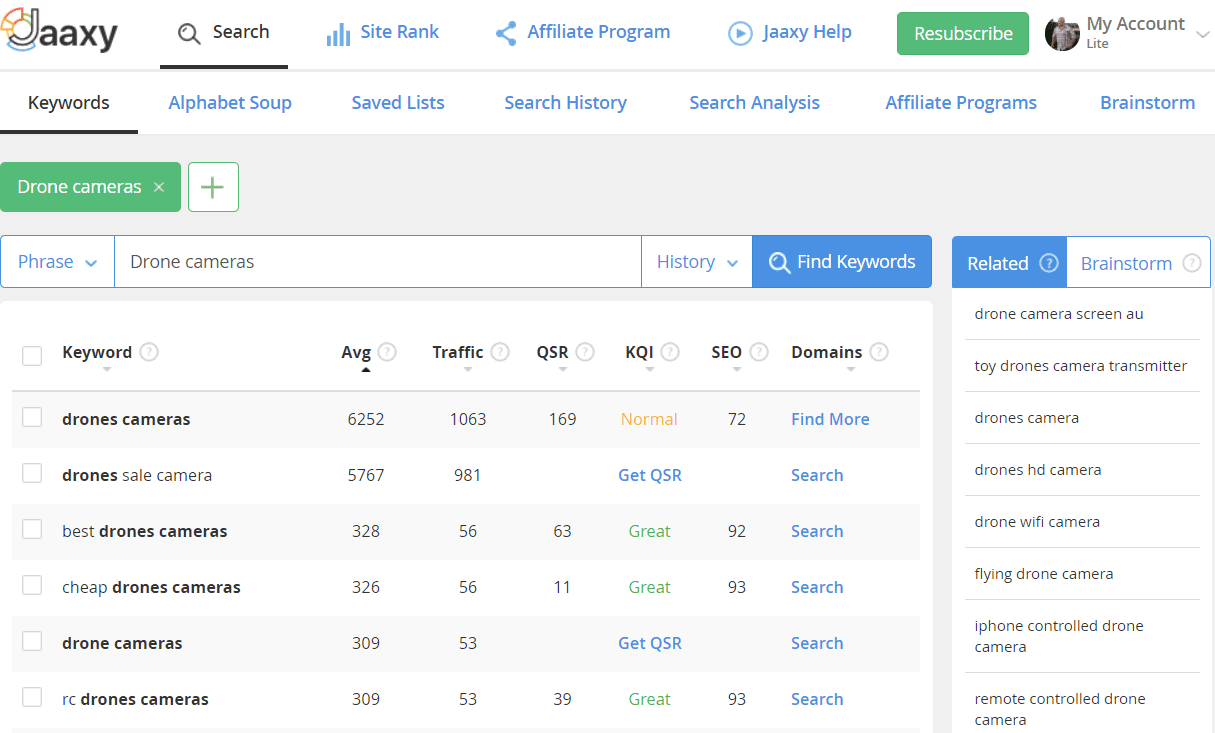The image size is (1215, 733).
Task: Check the box for drone cameras row
Action: [32, 641]
